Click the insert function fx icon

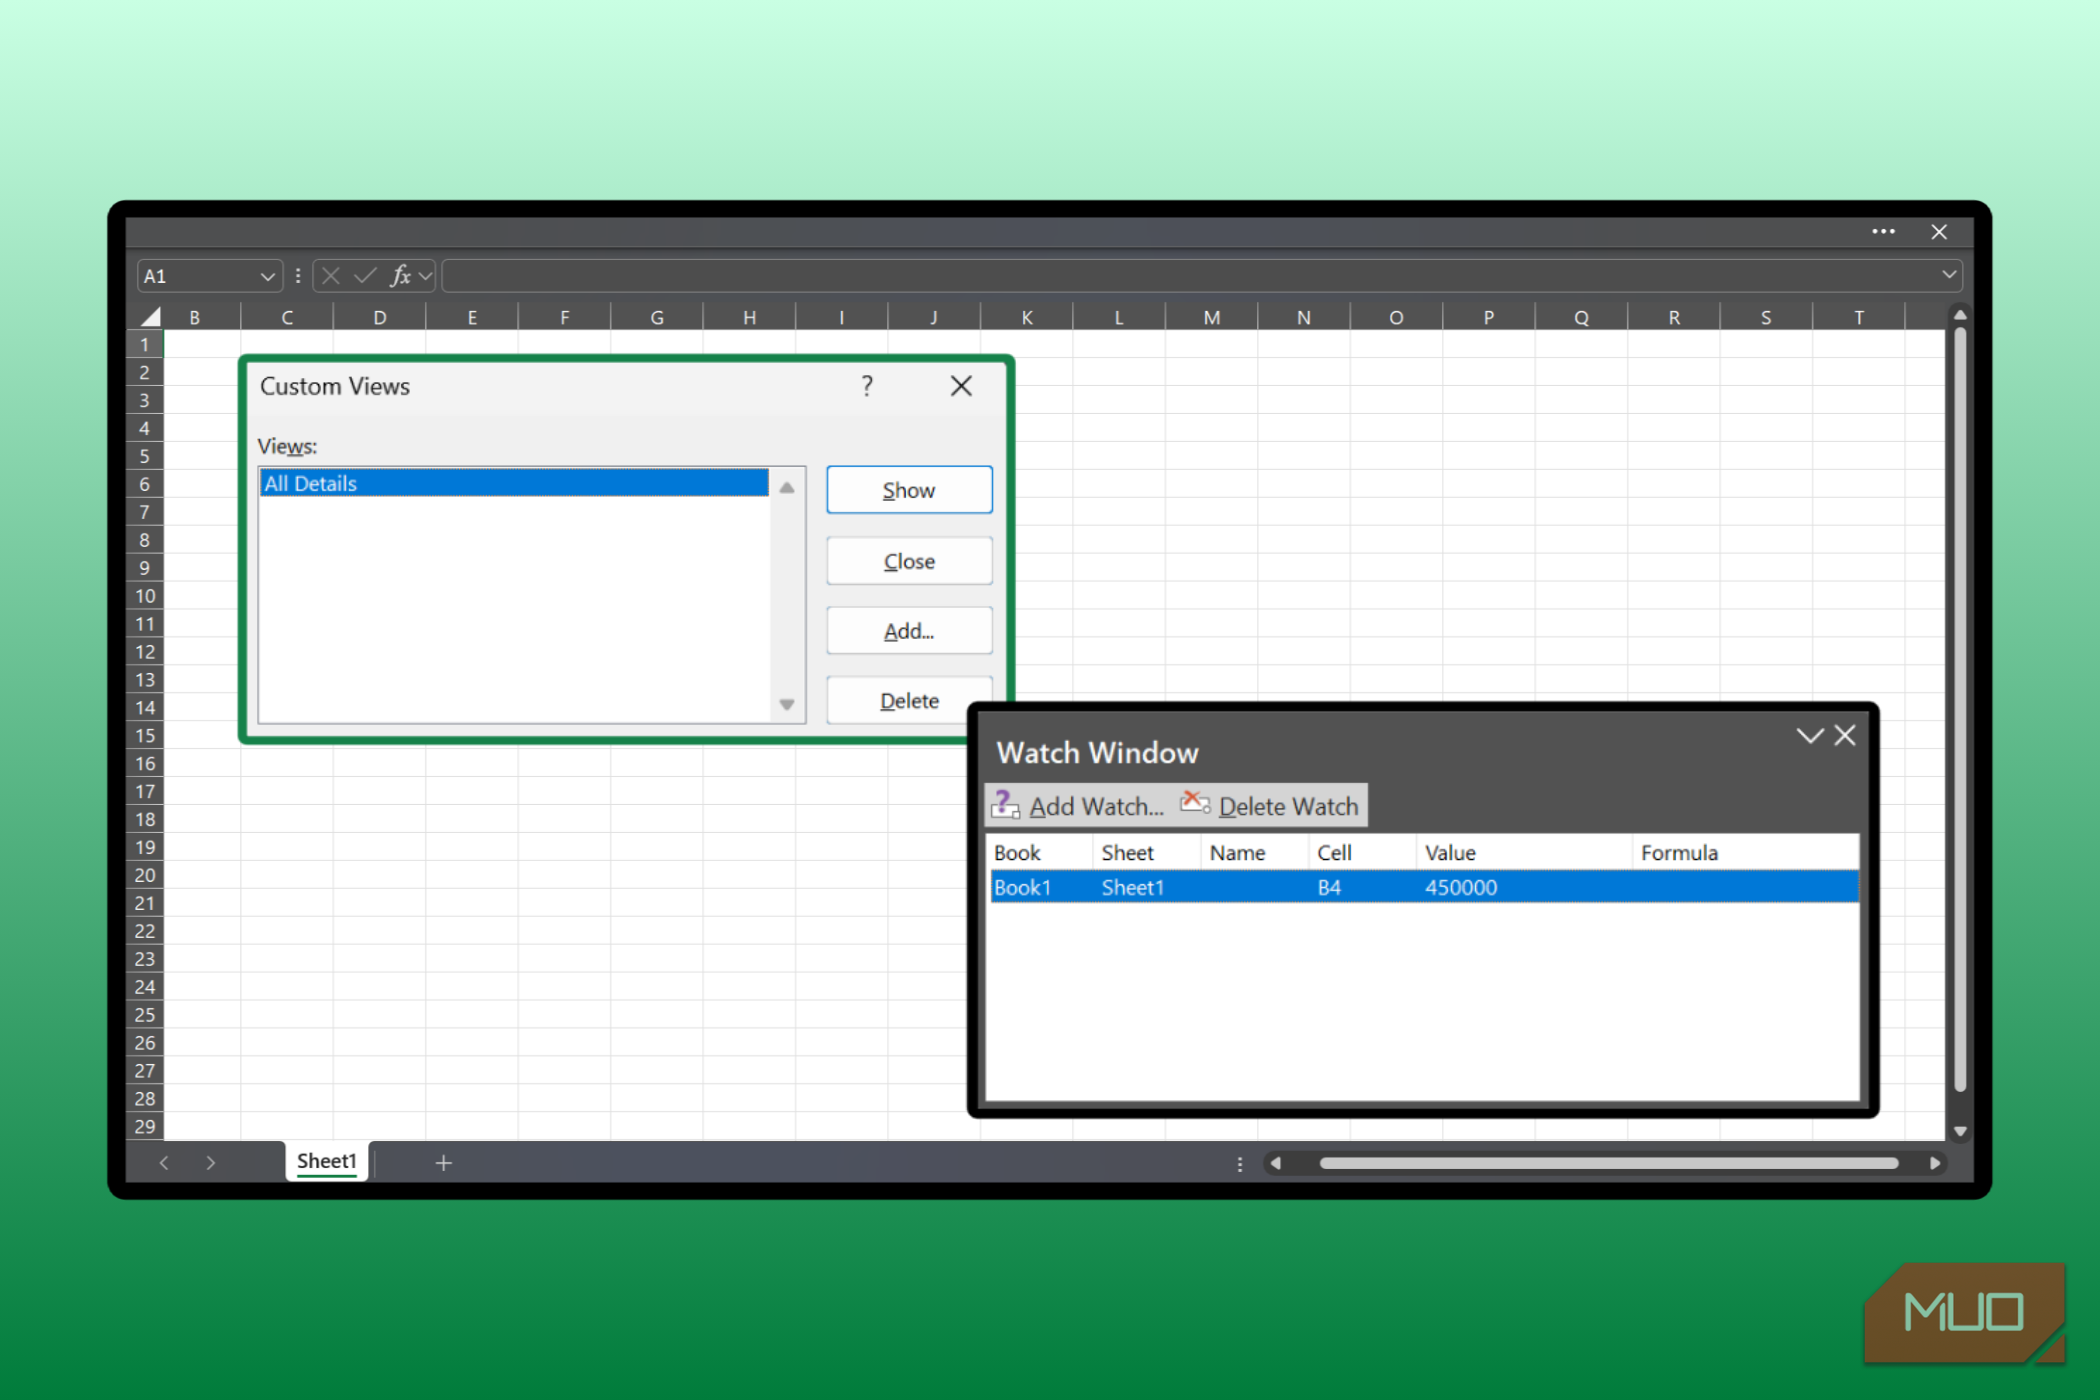(x=400, y=276)
